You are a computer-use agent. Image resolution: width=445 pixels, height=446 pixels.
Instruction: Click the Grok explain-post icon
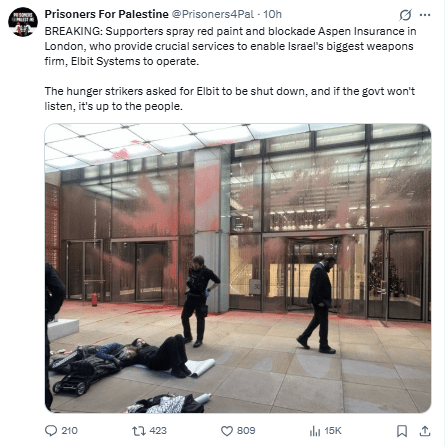[405, 15]
